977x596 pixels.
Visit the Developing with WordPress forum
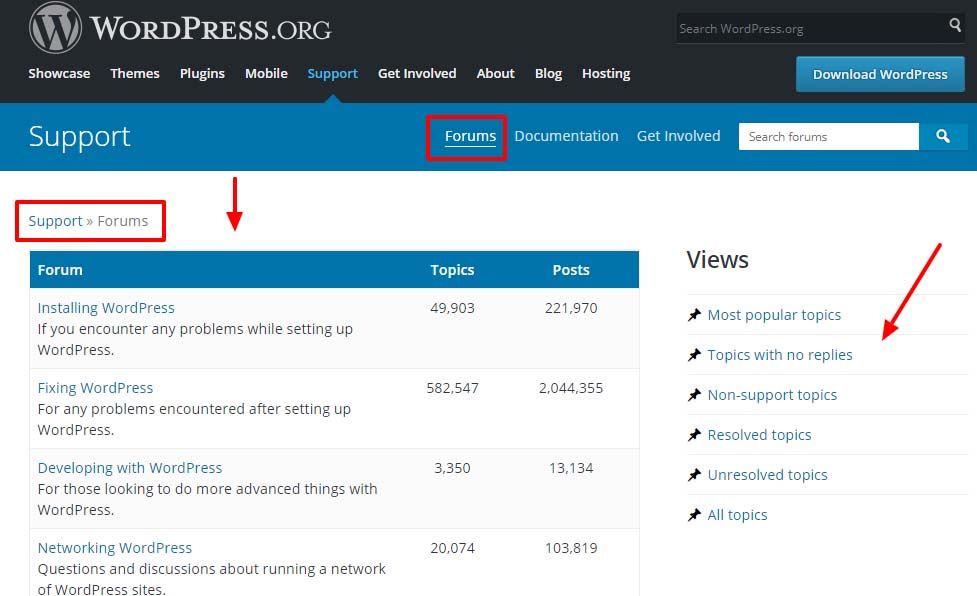(130, 468)
